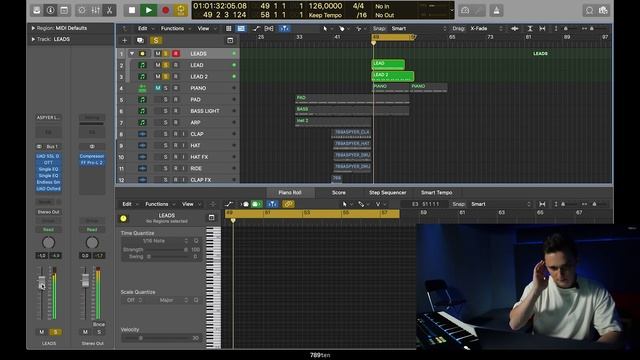
Task: Click the waveform zoom button
Action: (515, 29)
